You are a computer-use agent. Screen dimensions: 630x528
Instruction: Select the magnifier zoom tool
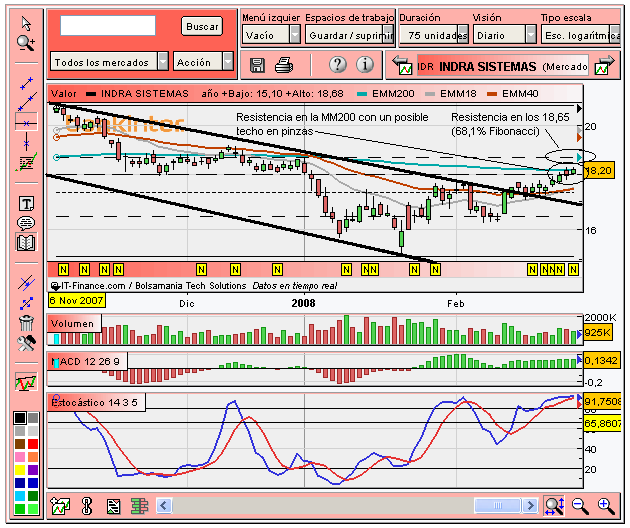point(26,43)
